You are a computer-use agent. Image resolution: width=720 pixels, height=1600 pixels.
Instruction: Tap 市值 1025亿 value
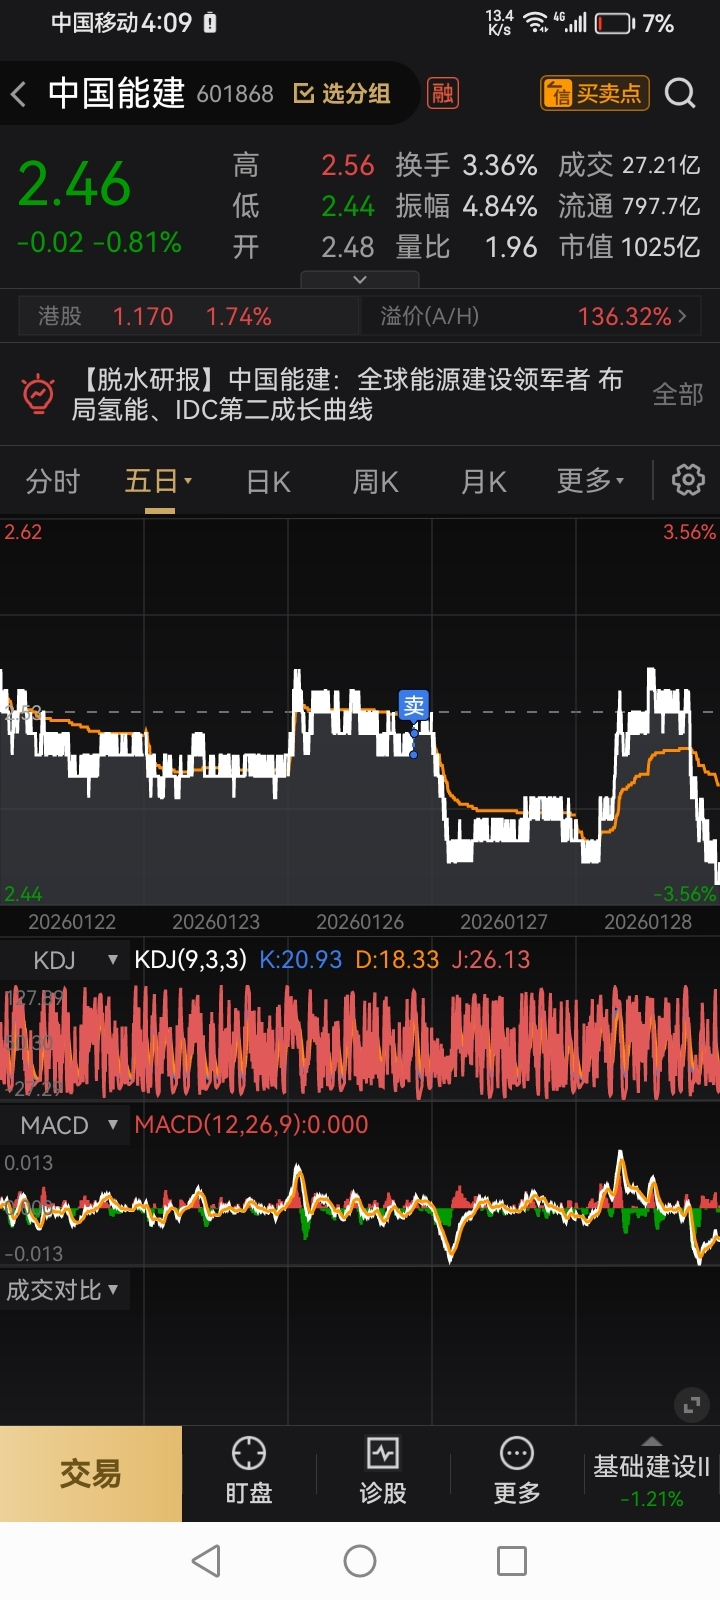tap(661, 247)
